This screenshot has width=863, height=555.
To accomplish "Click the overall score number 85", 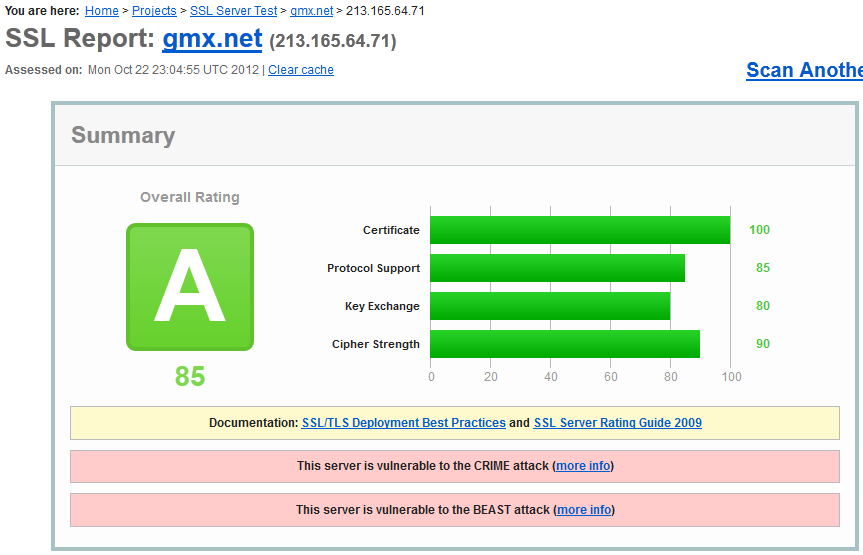I will click(190, 376).
